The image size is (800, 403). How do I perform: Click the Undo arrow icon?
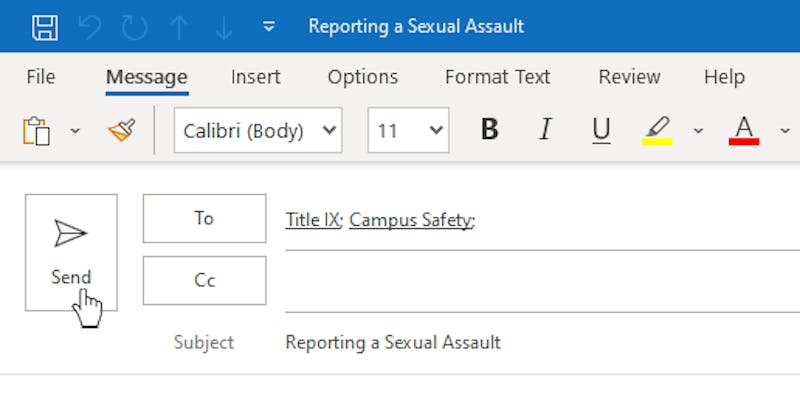(x=90, y=27)
